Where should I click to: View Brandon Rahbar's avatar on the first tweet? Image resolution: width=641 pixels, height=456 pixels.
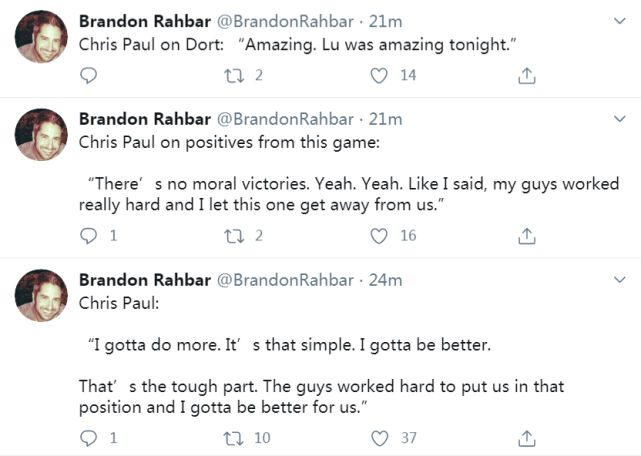click(x=41, y=37)
